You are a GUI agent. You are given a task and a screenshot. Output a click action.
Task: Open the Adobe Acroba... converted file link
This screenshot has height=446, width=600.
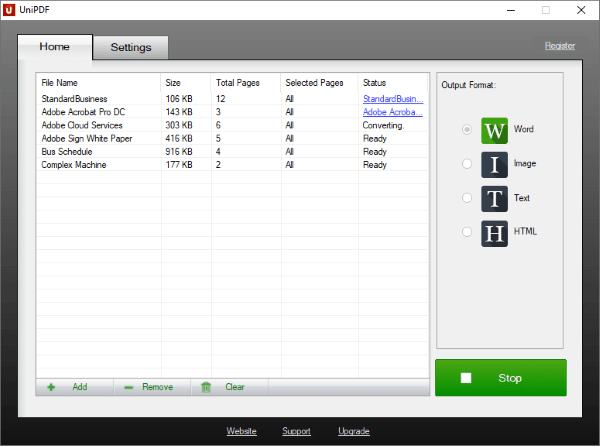click(393, 112)
